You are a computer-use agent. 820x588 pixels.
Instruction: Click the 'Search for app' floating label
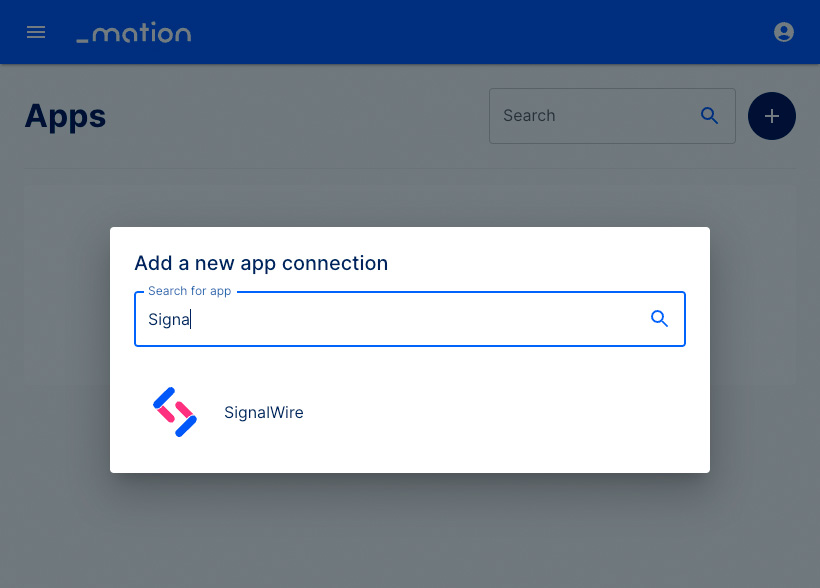click(189, 291)
